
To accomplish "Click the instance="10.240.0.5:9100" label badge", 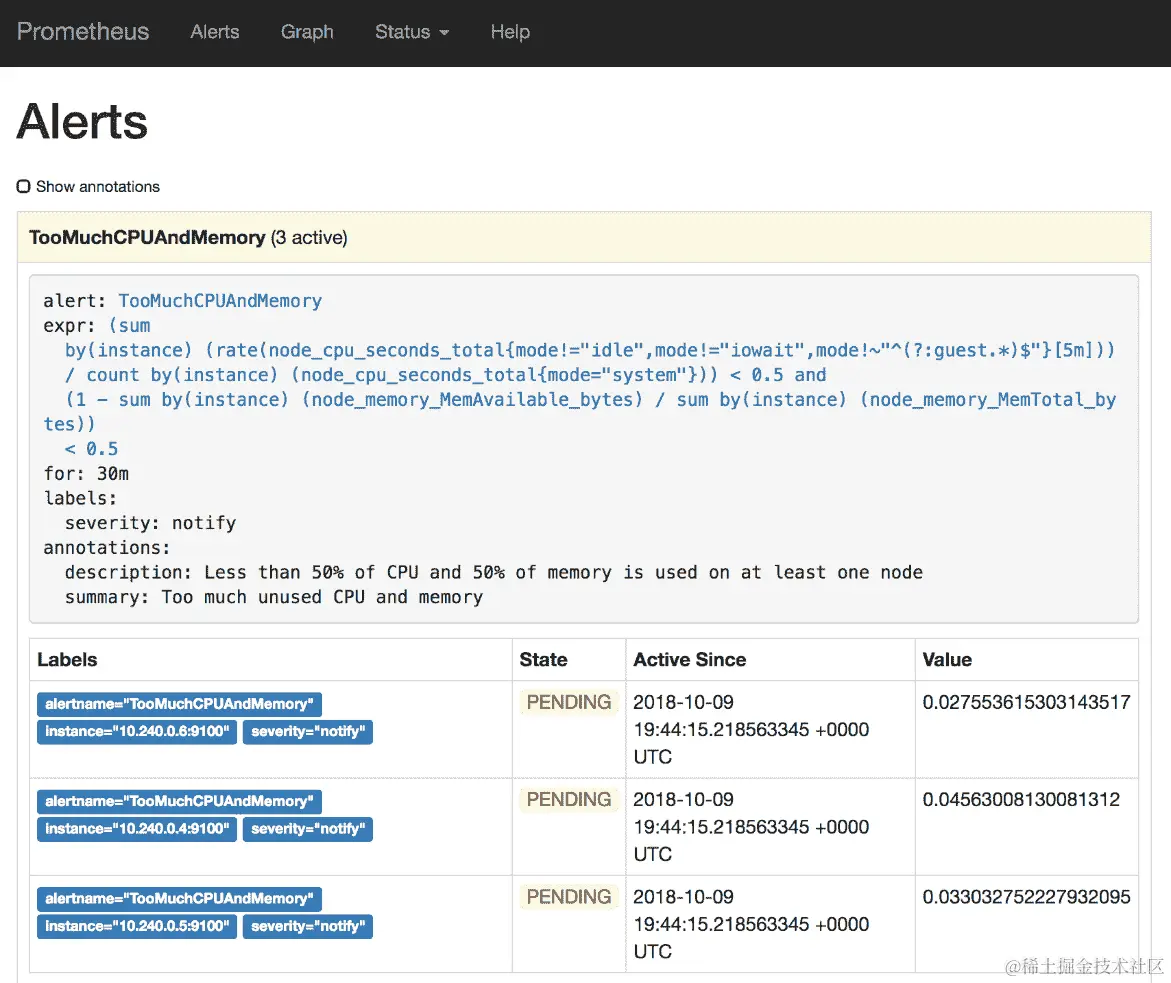I will click(x=137, y=926).
